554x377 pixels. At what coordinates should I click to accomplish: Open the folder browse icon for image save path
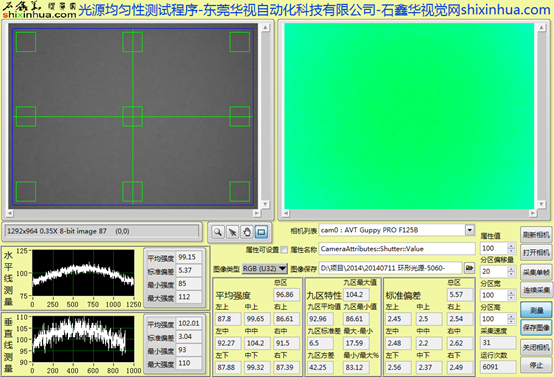[469, 268]
